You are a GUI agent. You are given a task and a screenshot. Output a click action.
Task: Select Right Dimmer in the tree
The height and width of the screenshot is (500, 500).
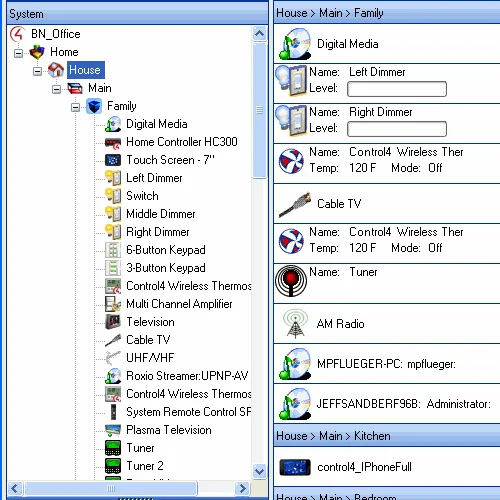click(158, 232)
